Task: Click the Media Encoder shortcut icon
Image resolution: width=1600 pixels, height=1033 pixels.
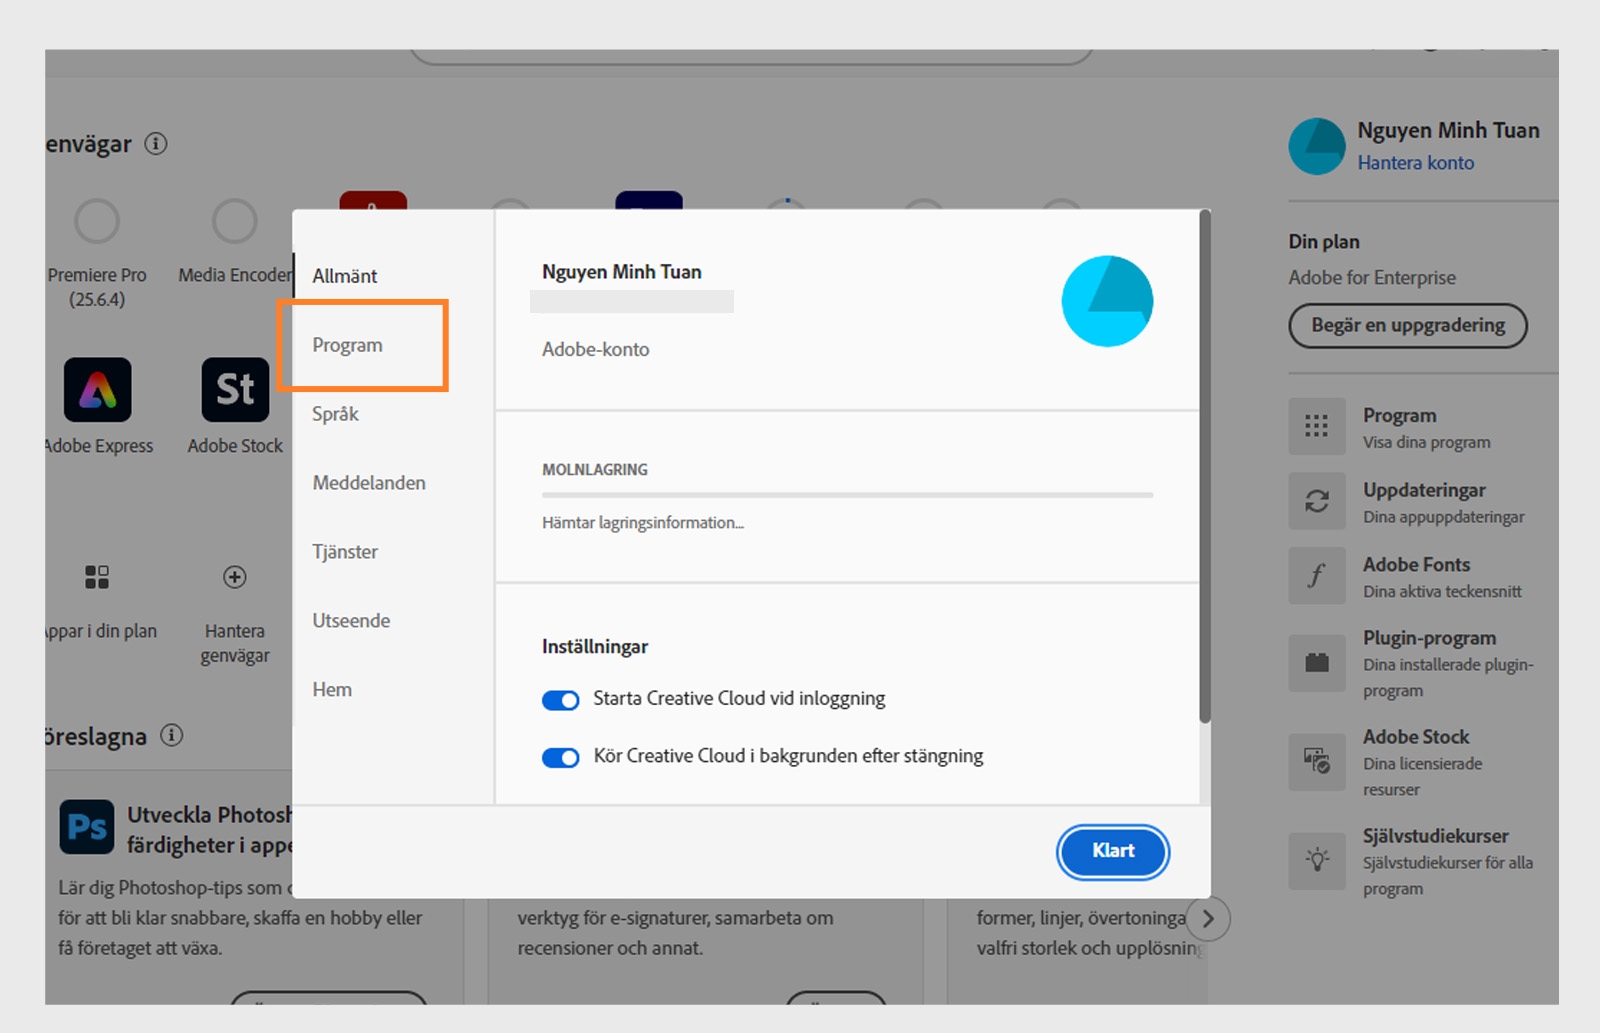Action: (233, 222)
